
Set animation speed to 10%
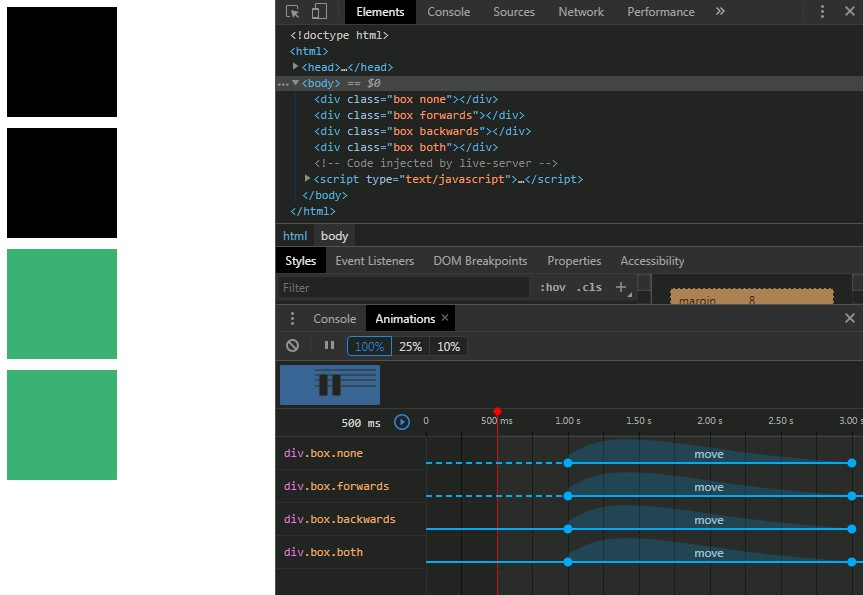point(449,346)
